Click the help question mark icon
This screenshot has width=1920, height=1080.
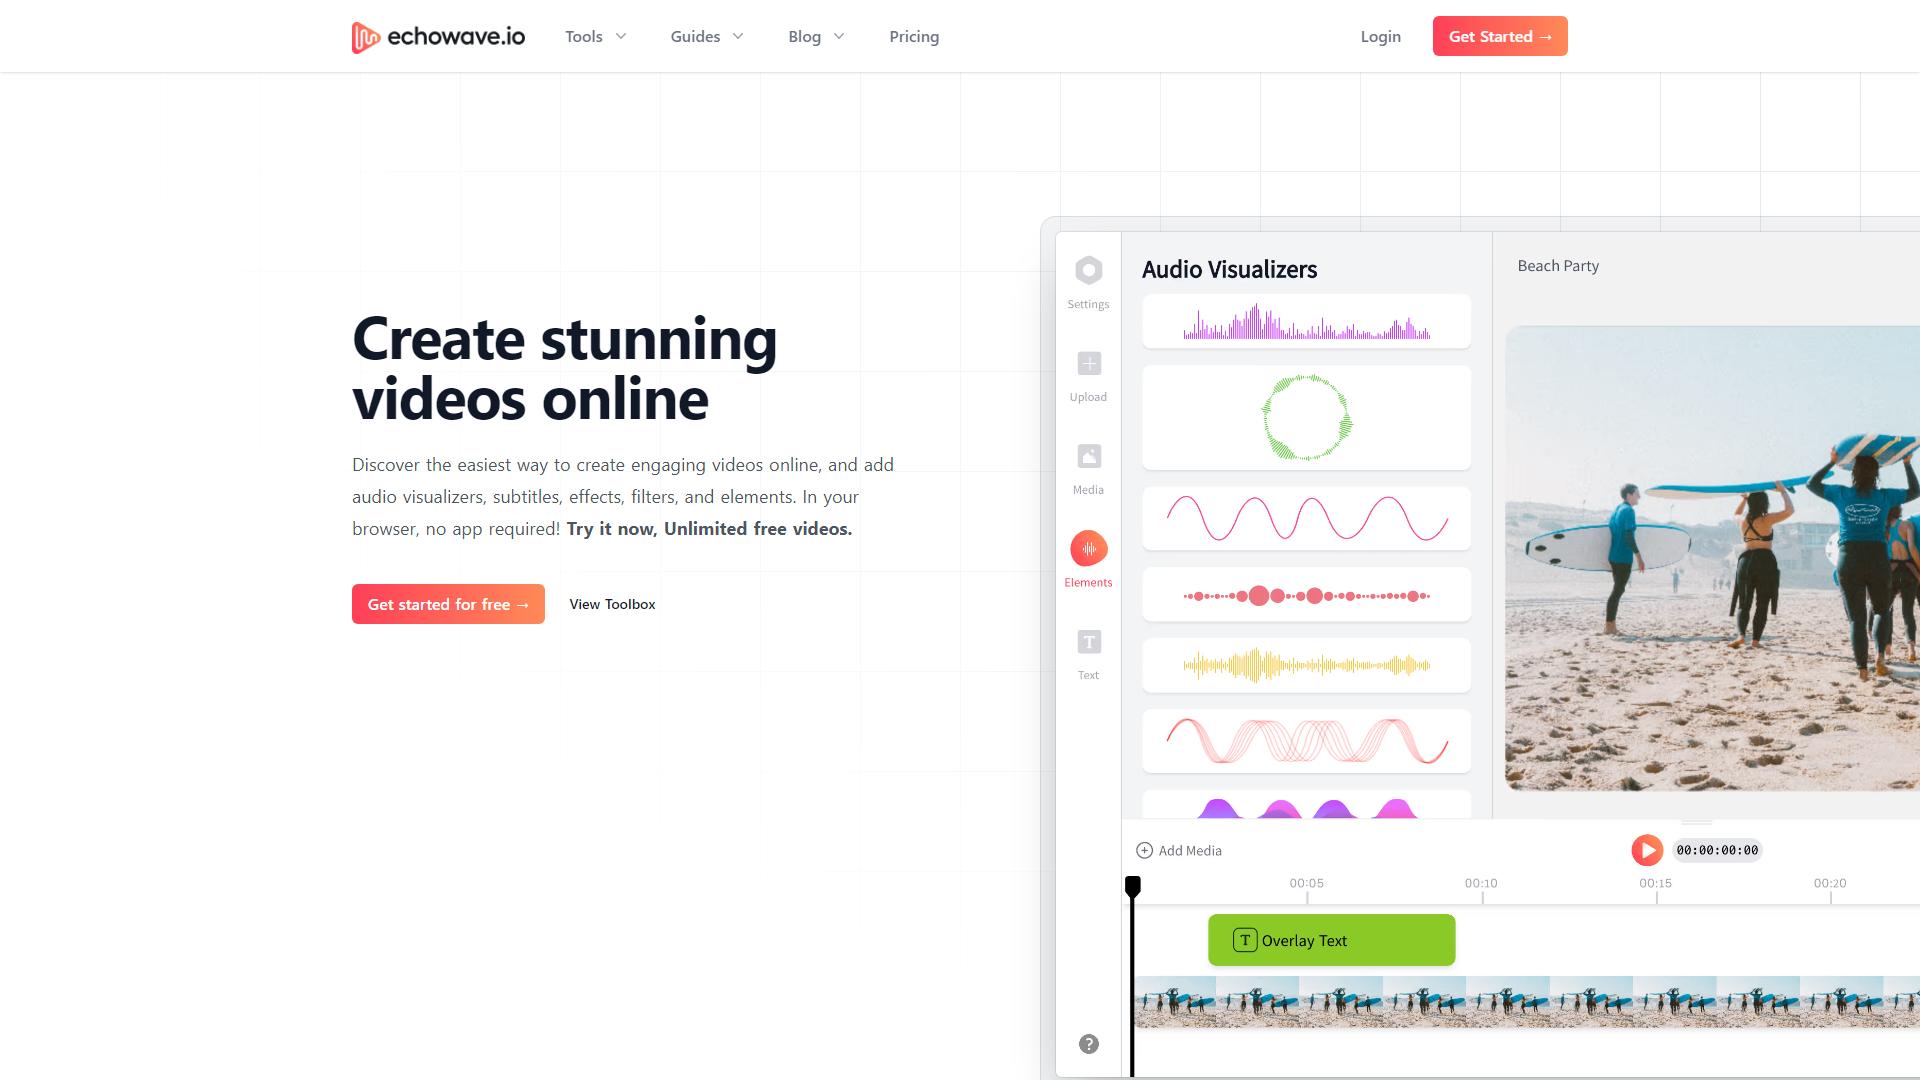[1088, 1043]
